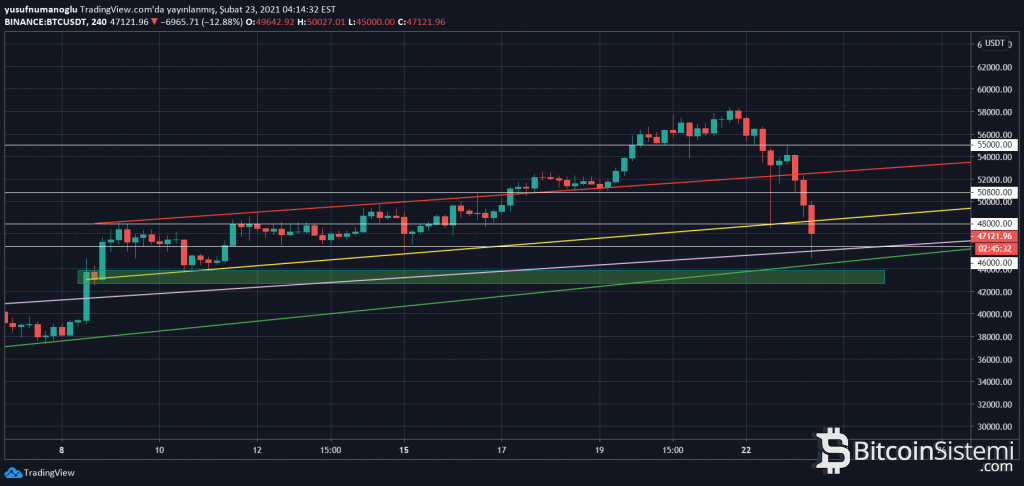
Task: Click the 34000.00 price axis label
Action: tap(995, 381)
